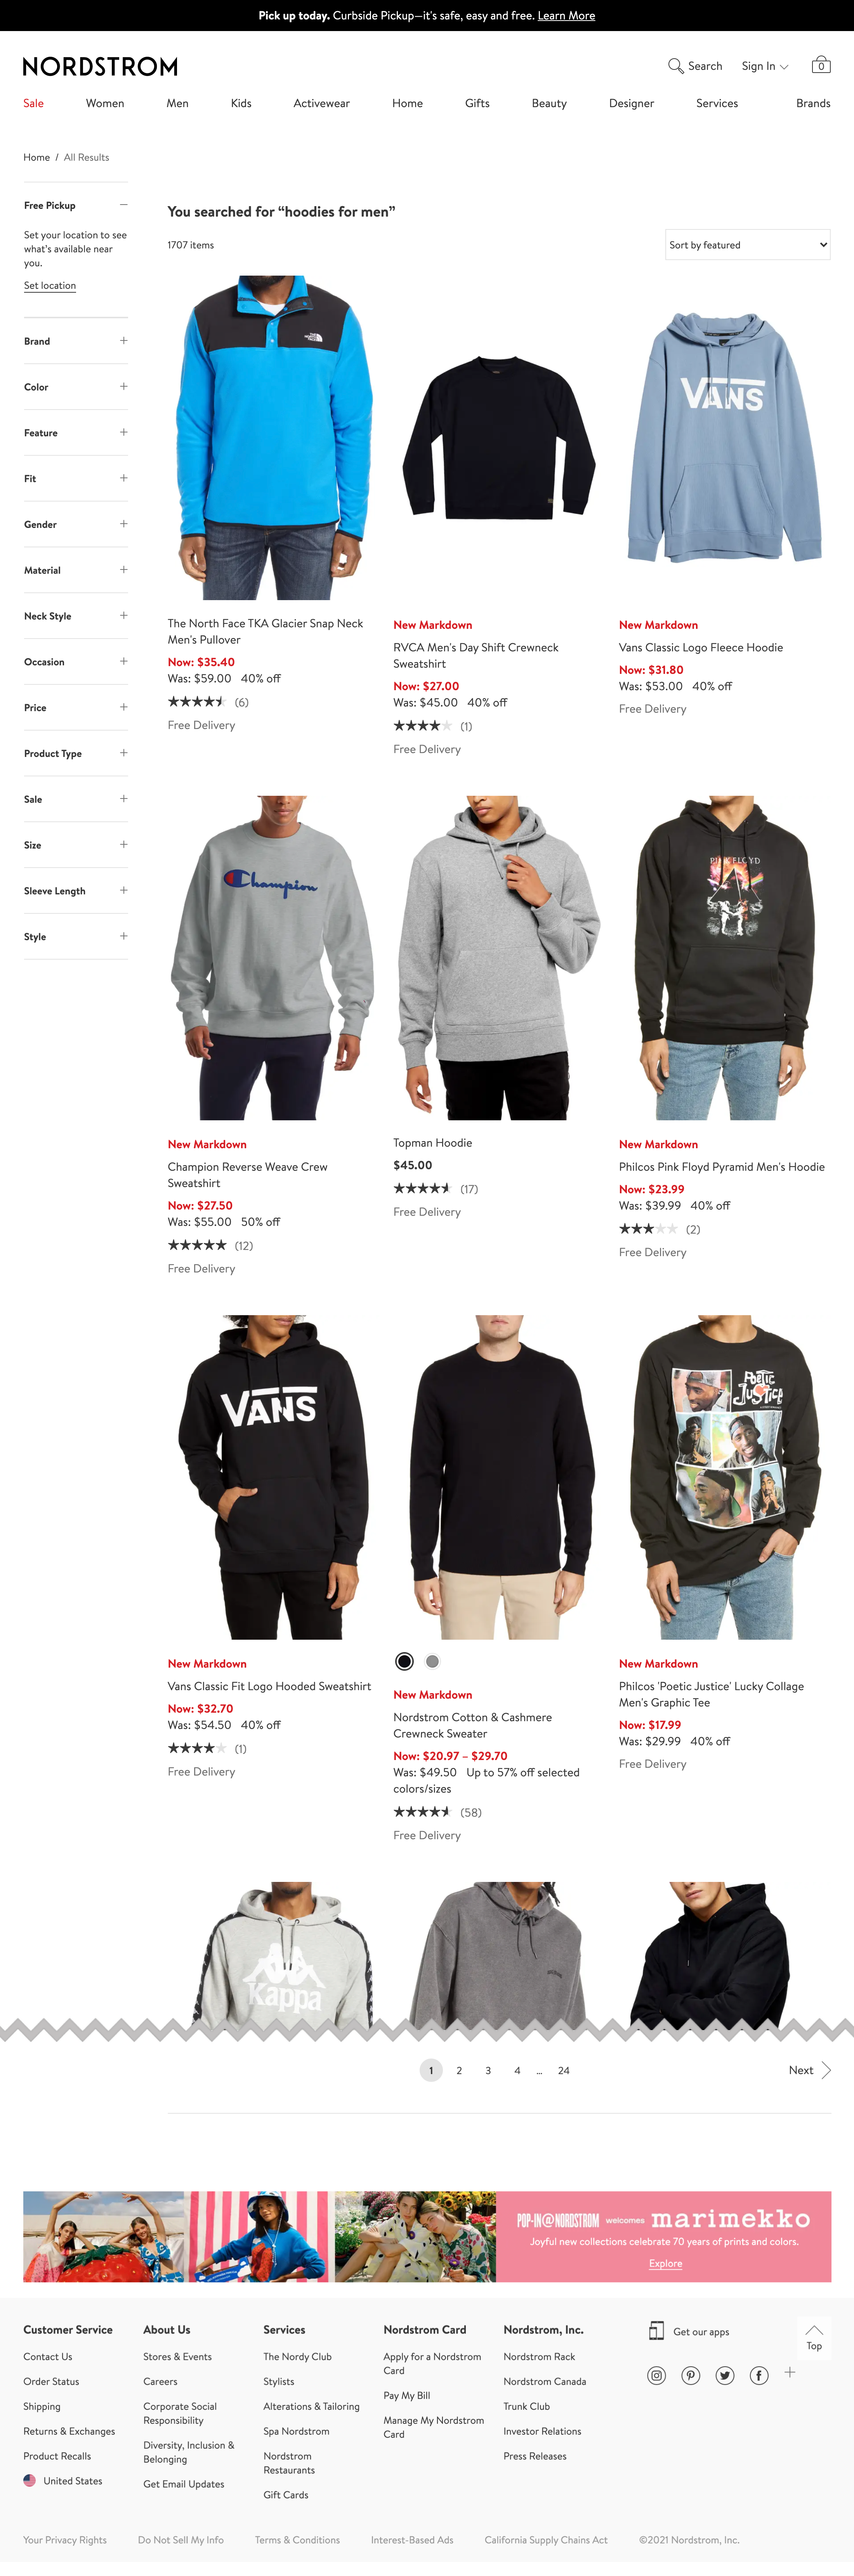
Task: Open the Sale navigation menu
Action: [34, 103]
